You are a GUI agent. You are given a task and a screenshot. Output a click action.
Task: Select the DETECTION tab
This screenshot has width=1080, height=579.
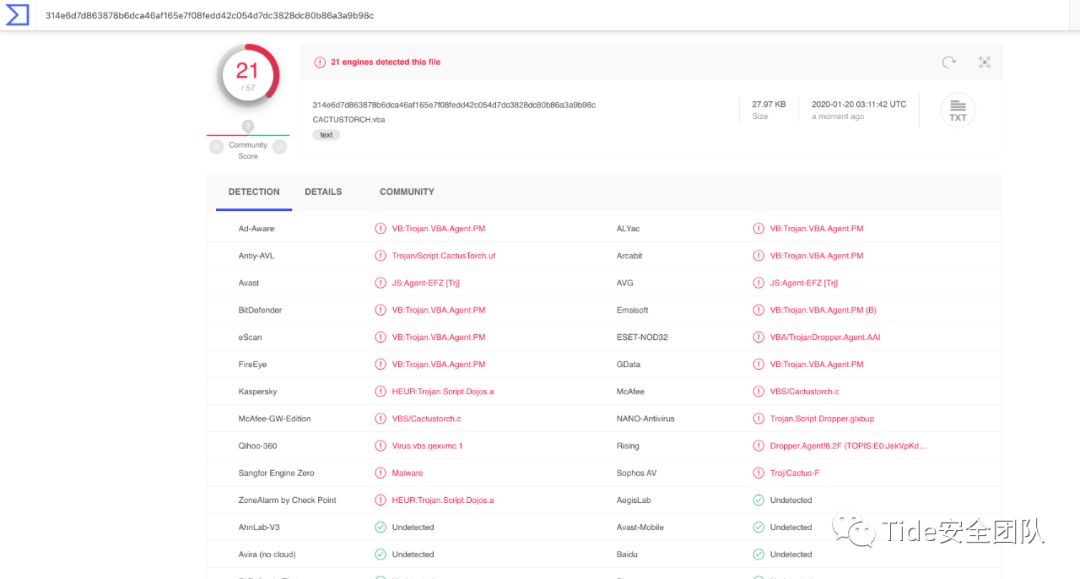pyautogui.click(x=254, y=192)
